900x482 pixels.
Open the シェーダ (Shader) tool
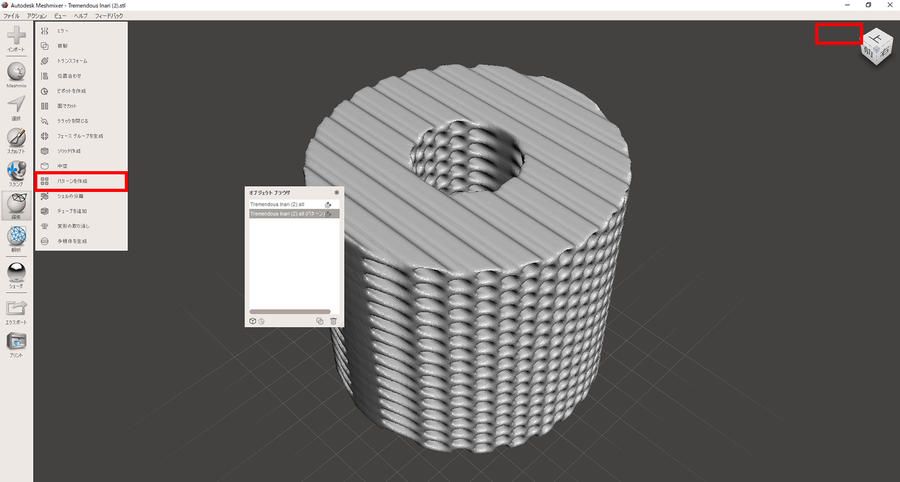pyautogui.click(x=16, y=272)
